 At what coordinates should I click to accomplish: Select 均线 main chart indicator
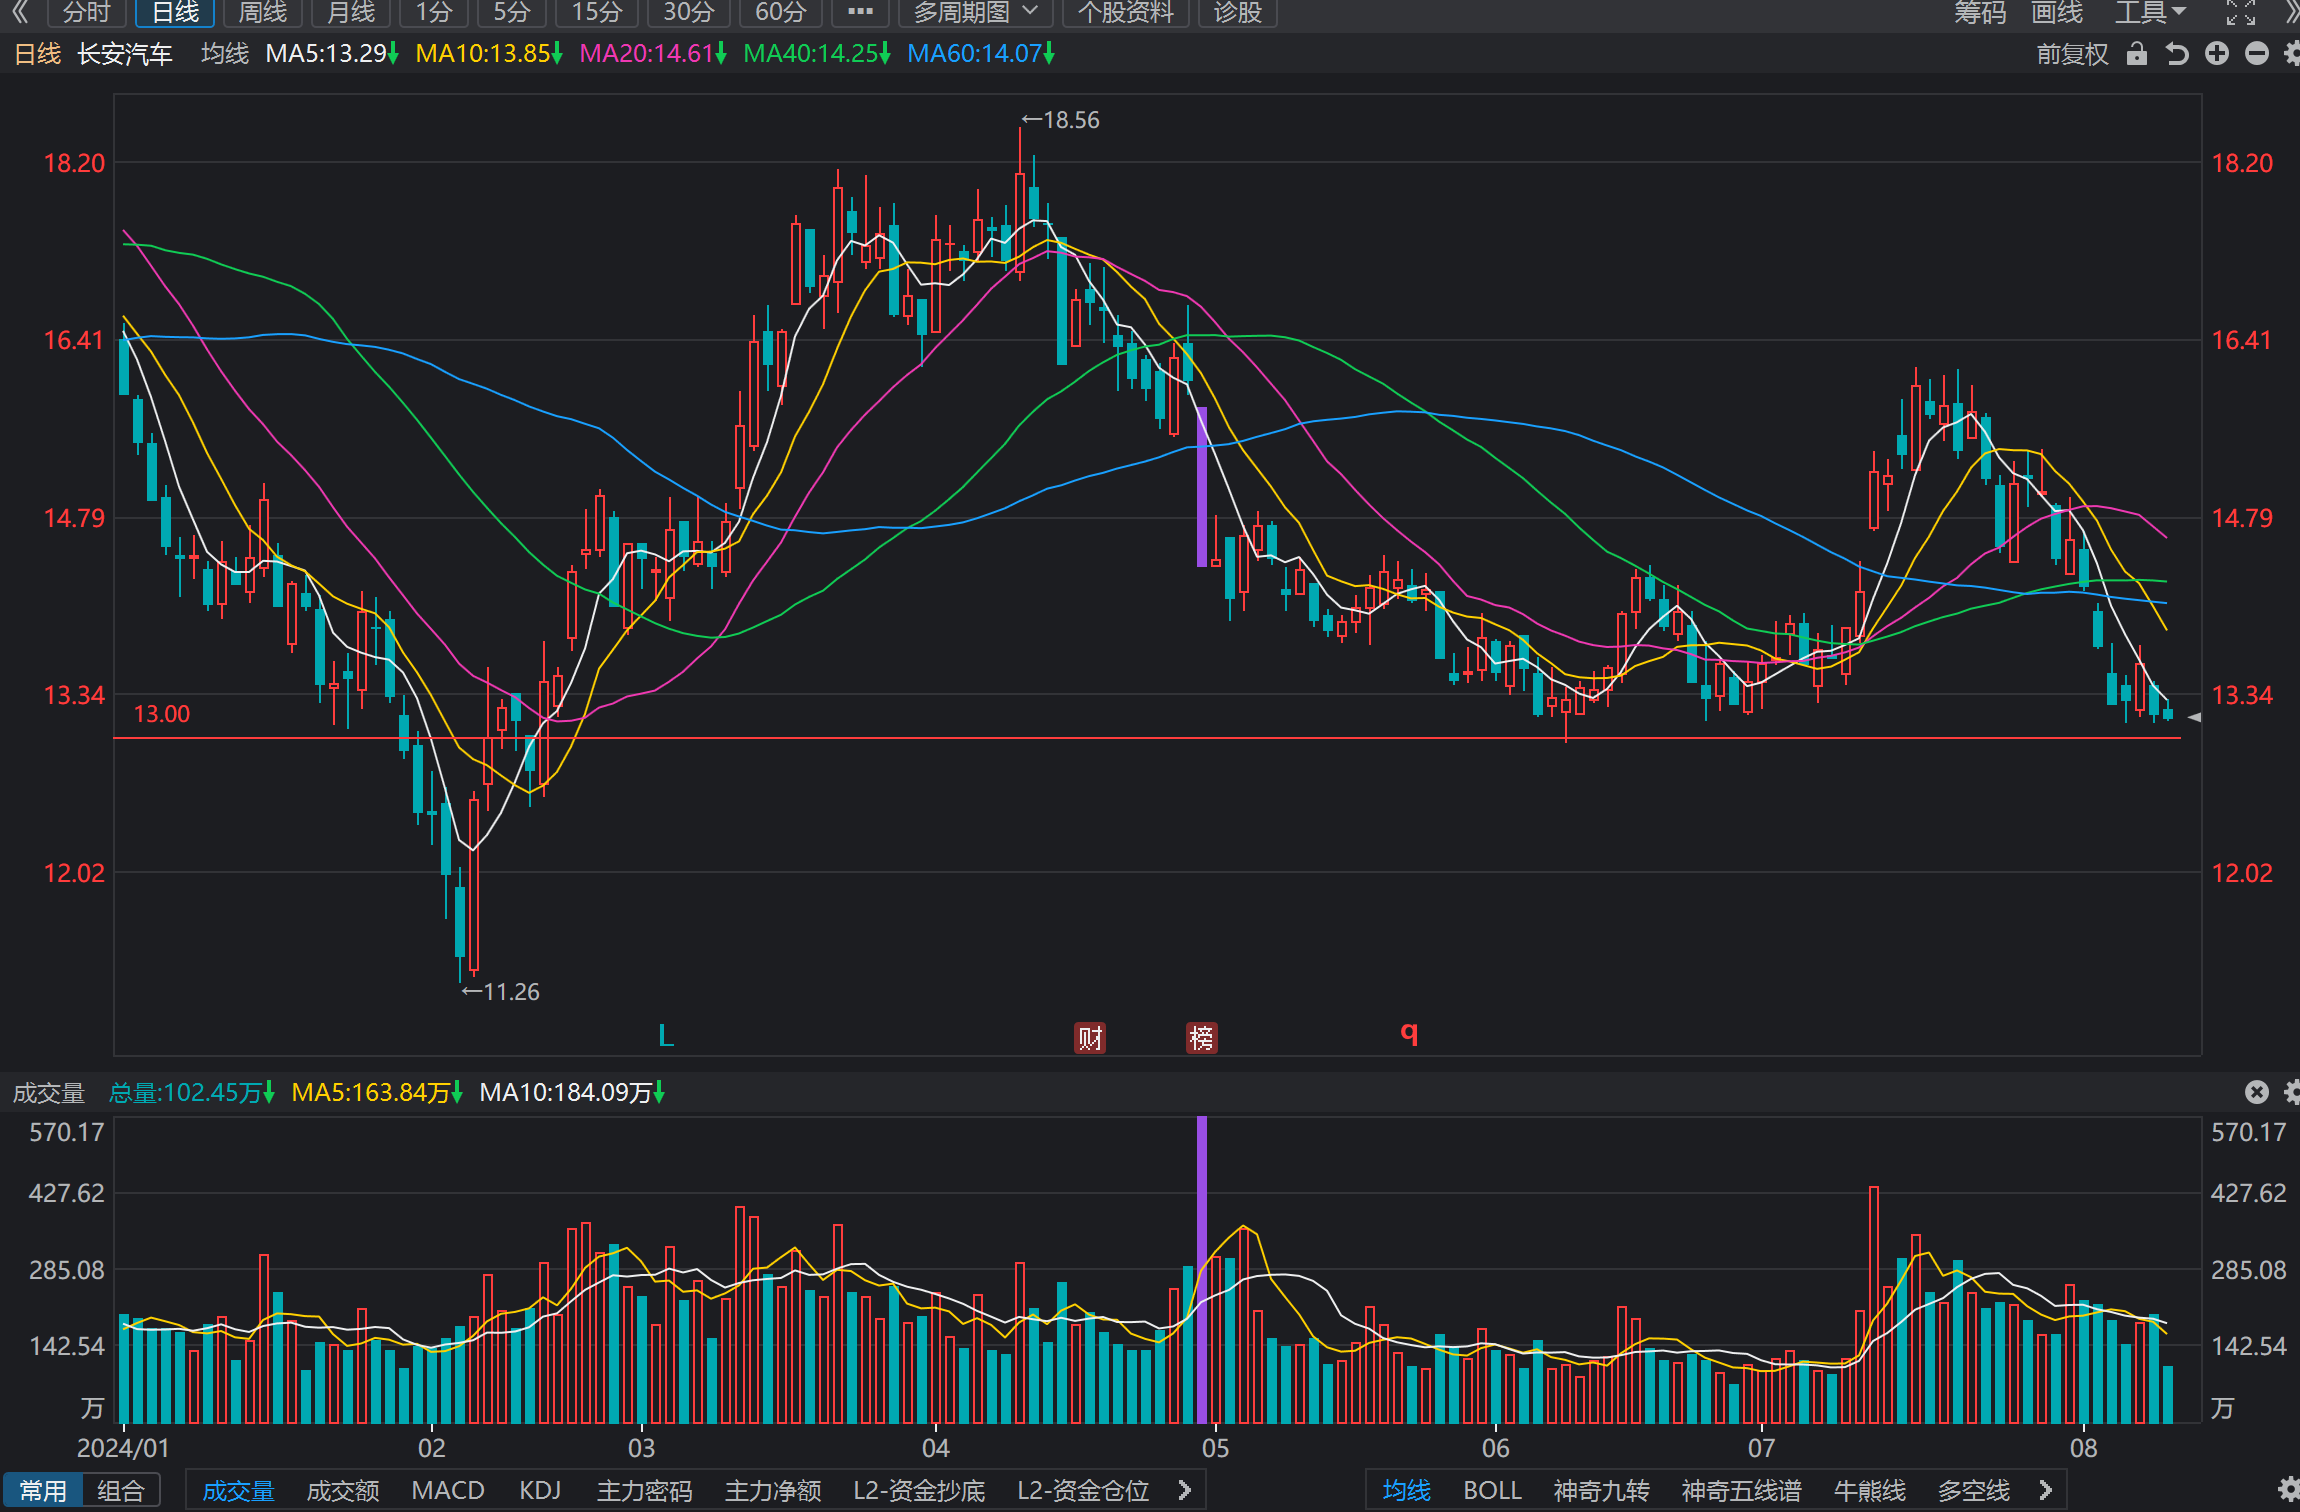coord(1406,1491)
